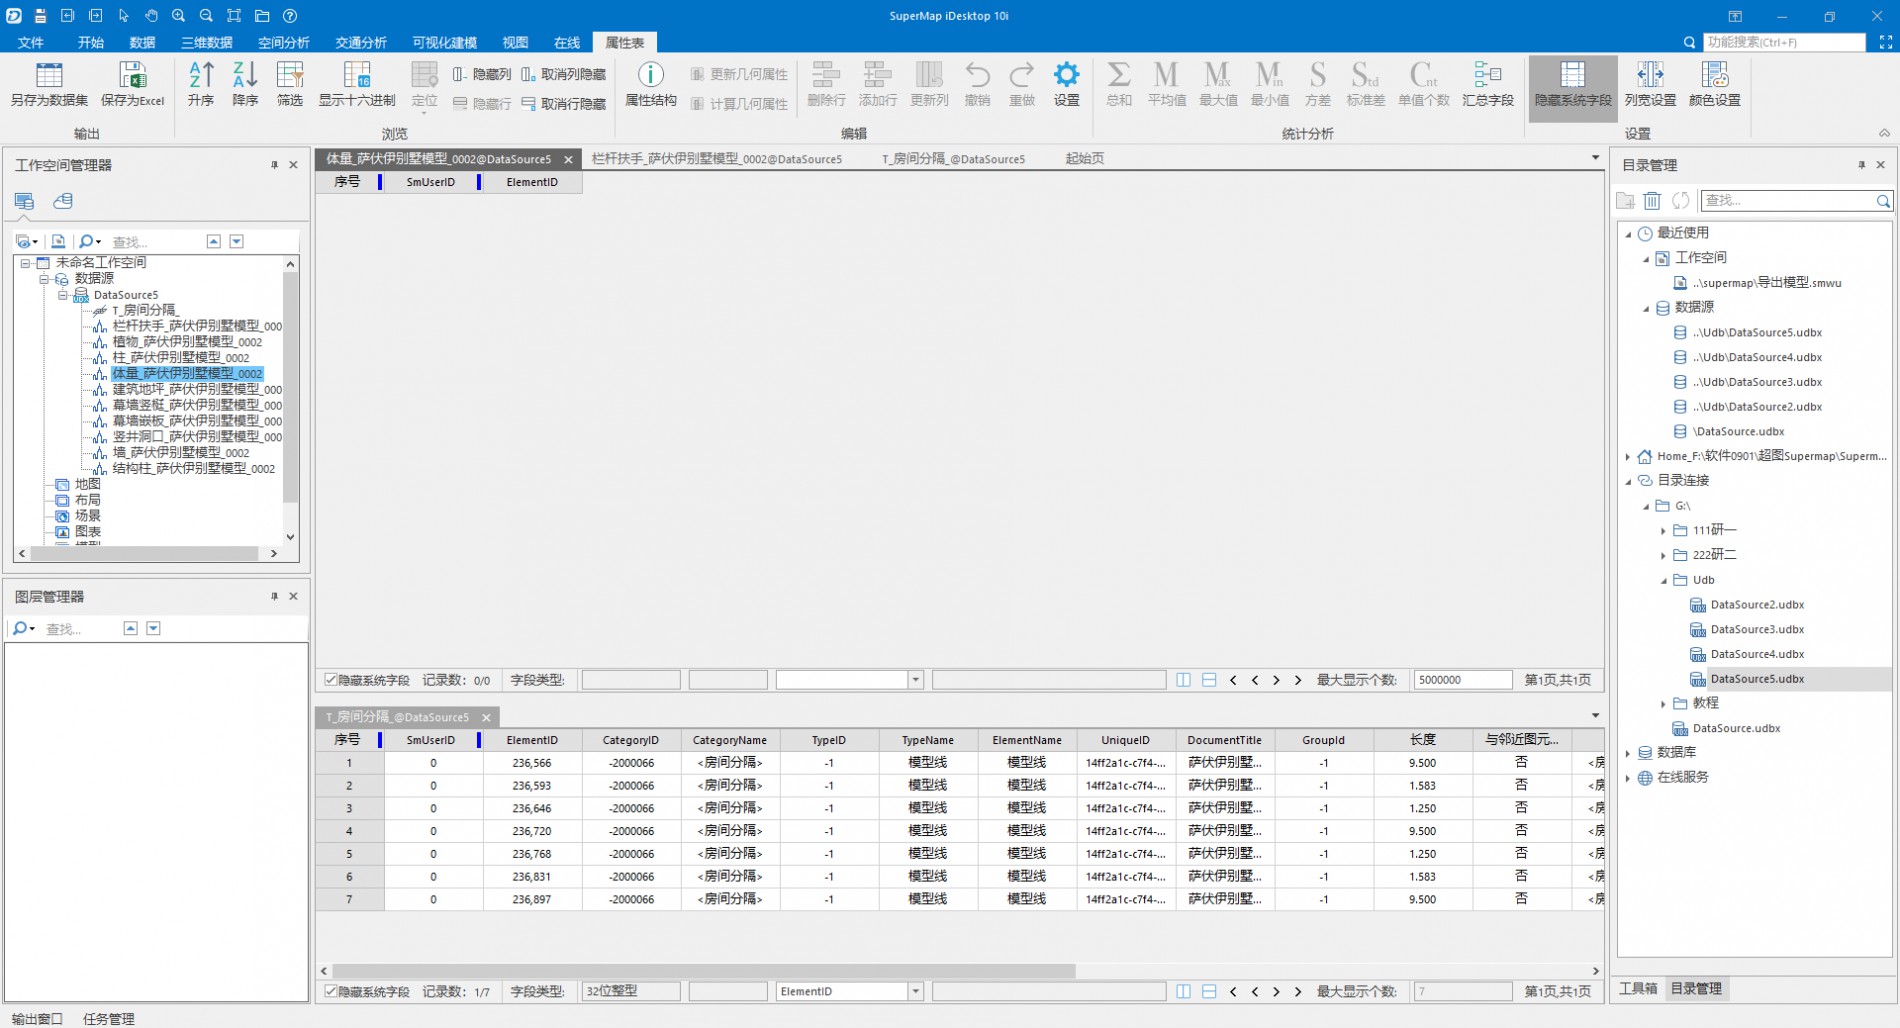
Task: Switch to 三维数据 ribbon tab
Action: 207,43
